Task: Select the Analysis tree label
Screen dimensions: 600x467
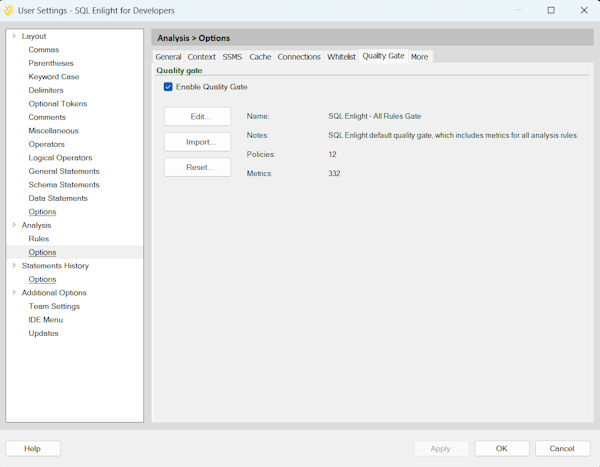Action: point(36,225)
